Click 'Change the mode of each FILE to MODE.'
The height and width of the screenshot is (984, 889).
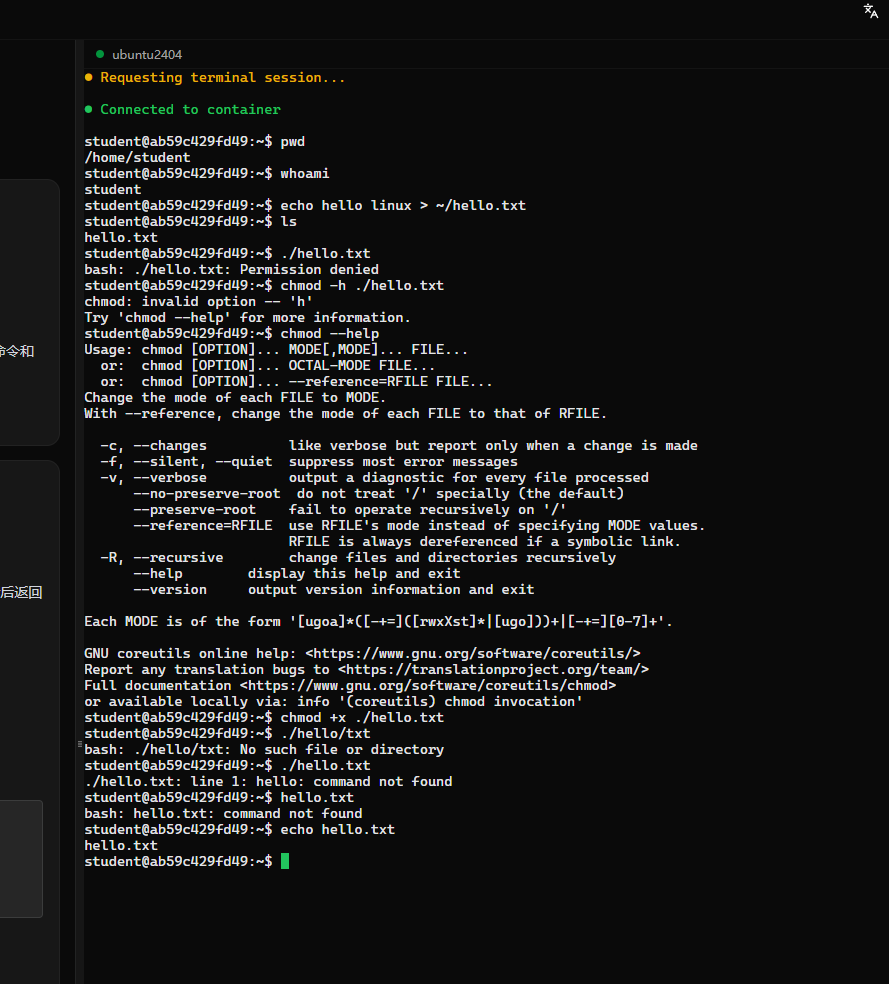235,398
